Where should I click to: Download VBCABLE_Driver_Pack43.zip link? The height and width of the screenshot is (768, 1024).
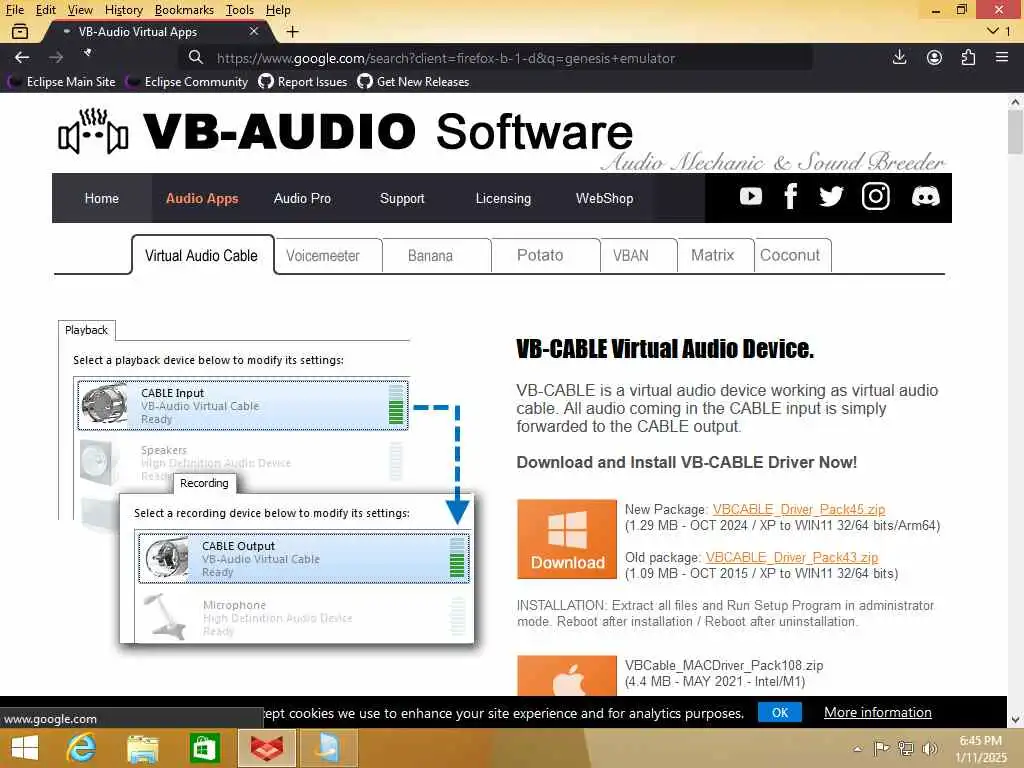pos(792,558)
